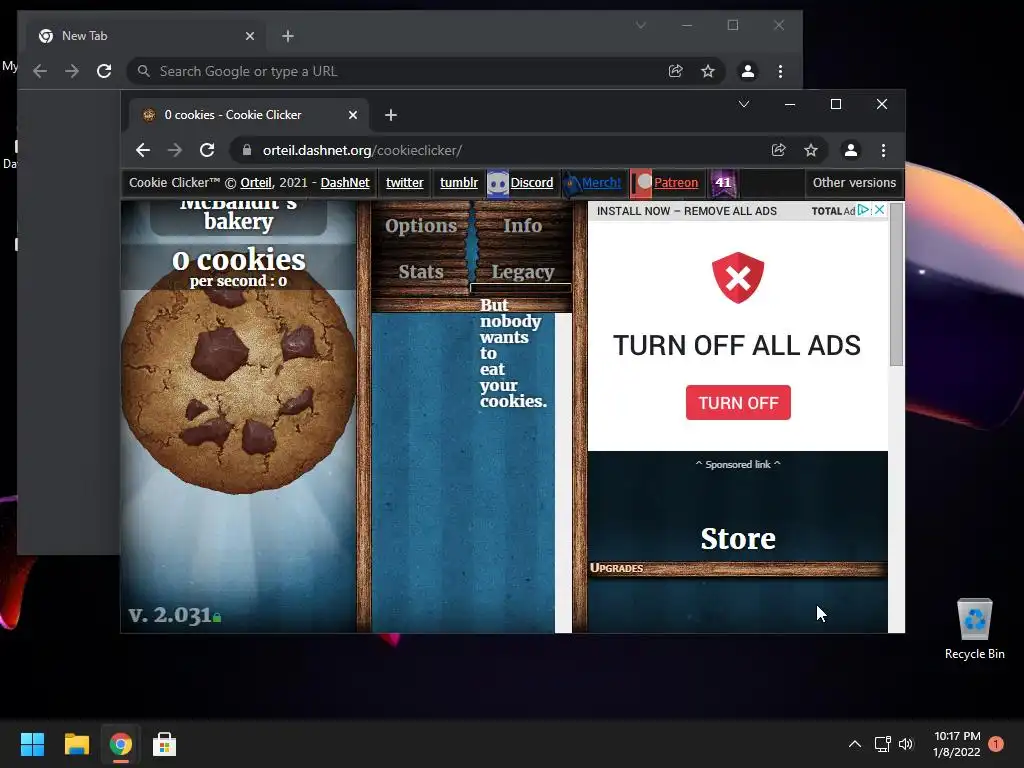The image size is (1024, 768).
Task: Show hidden tray icons
Action: pyautogui.click(x=855, y=744)
